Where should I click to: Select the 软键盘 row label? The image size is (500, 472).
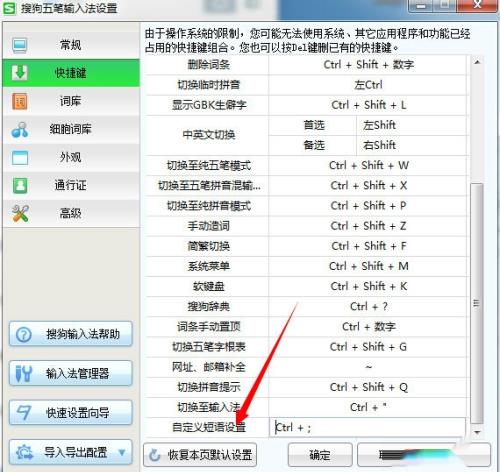click(x=209, y=287)
